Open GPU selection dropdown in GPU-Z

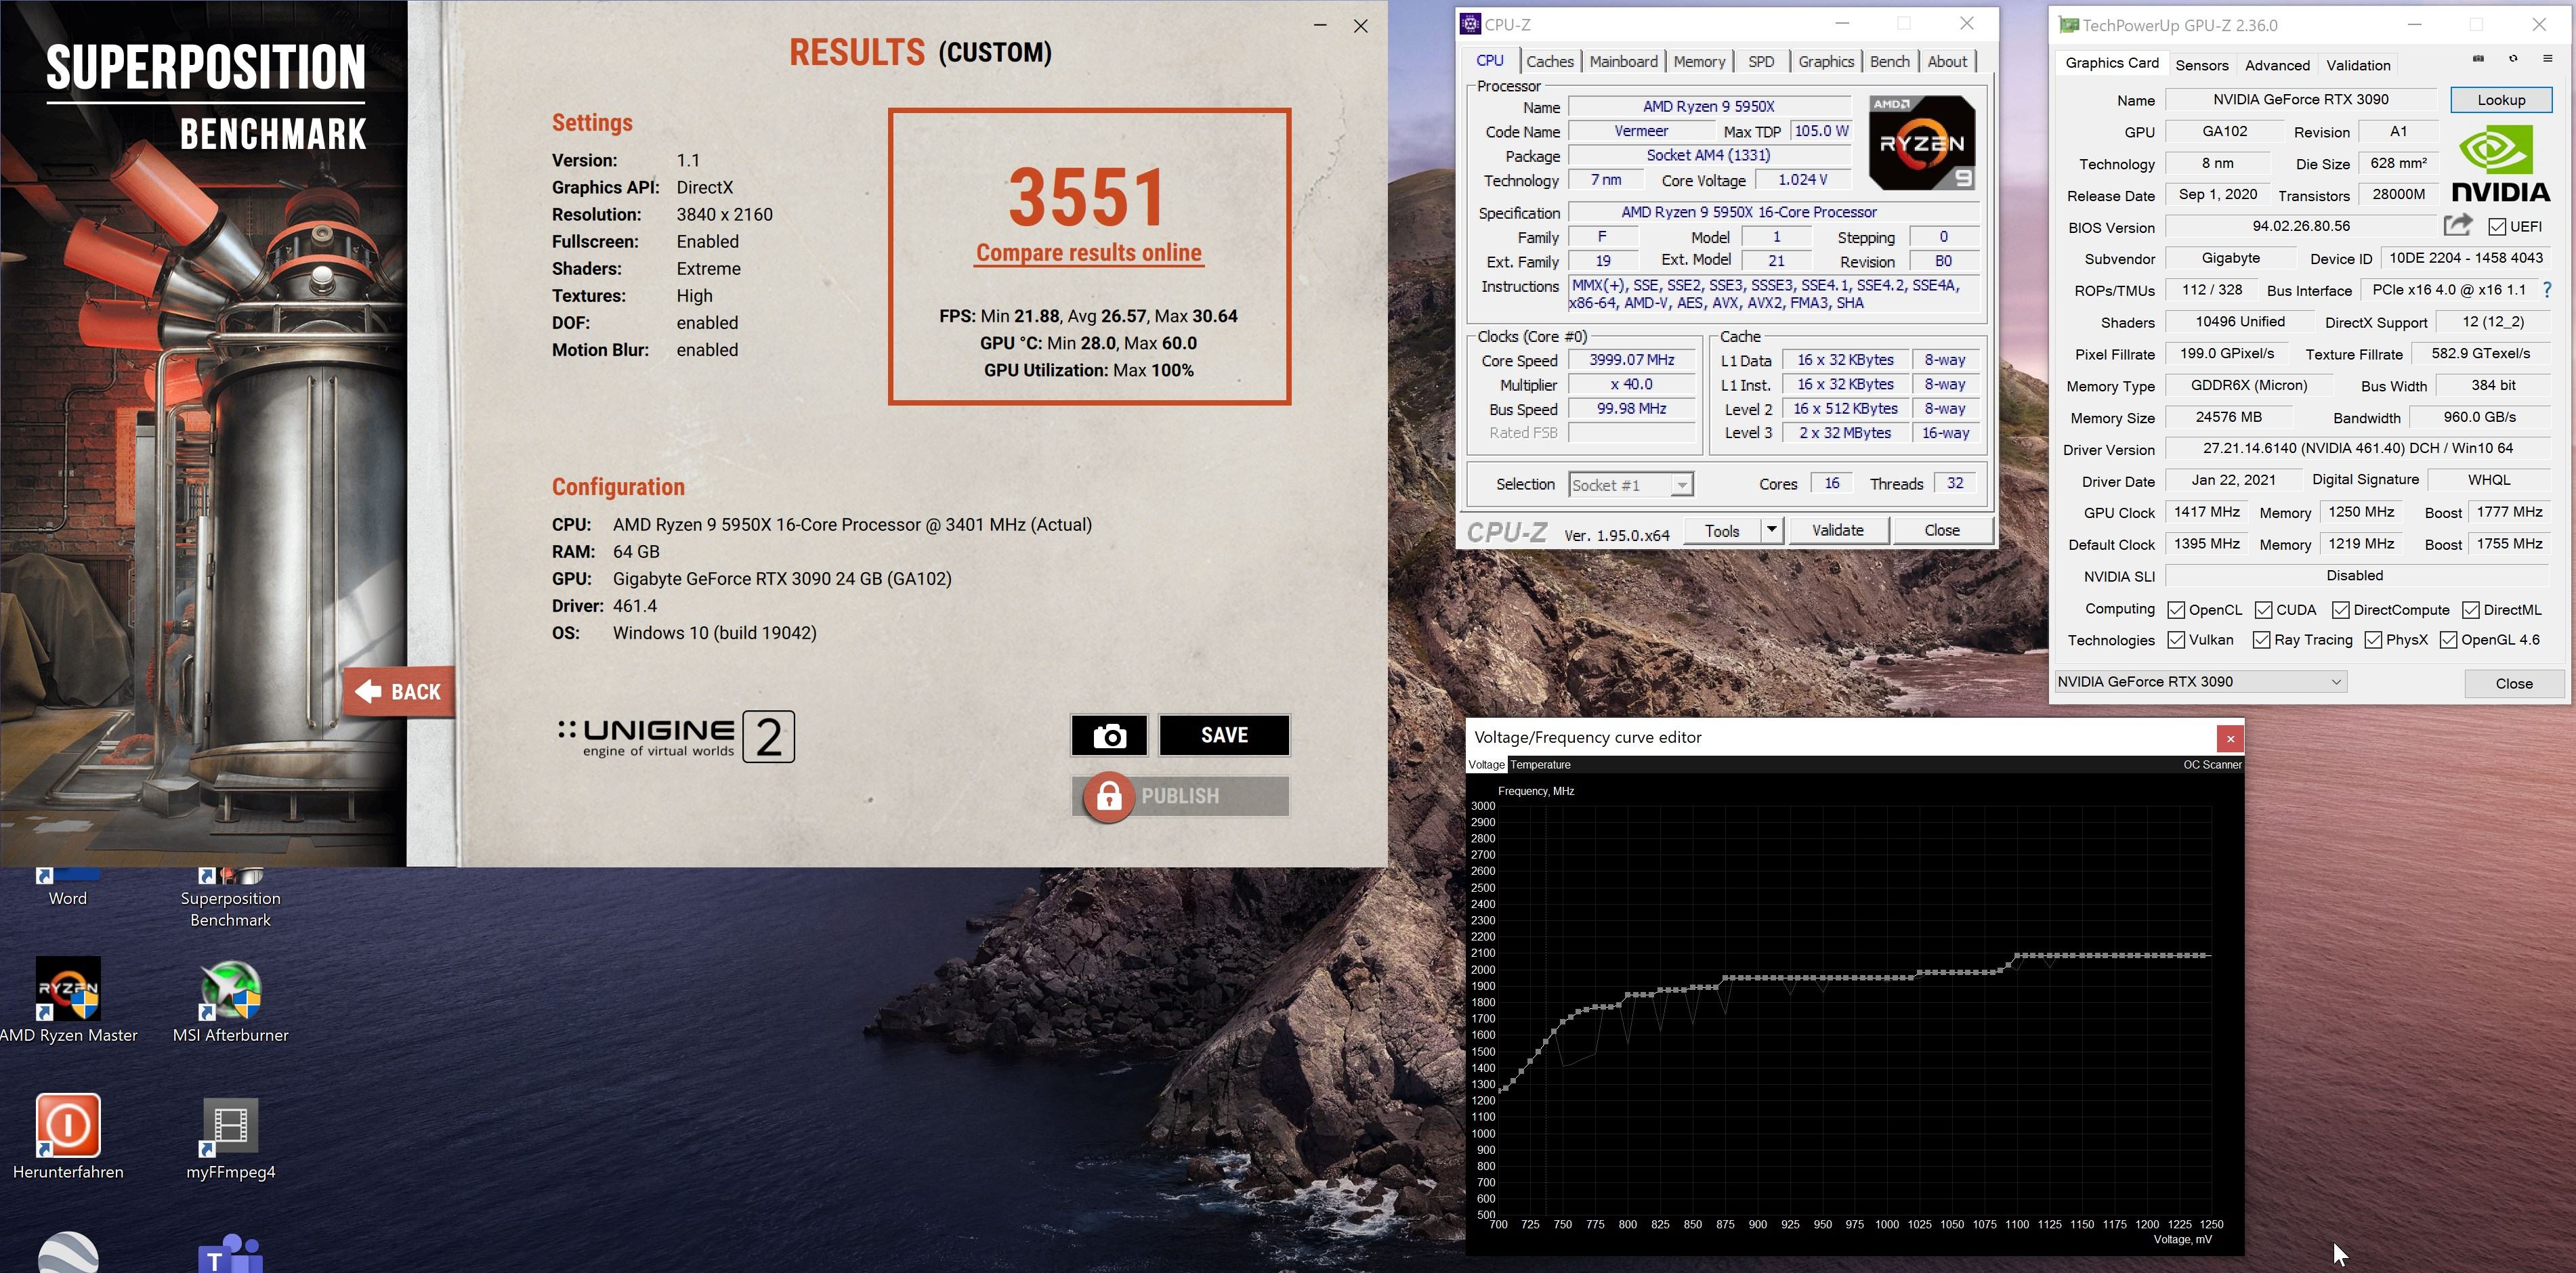click(2201, 682)
